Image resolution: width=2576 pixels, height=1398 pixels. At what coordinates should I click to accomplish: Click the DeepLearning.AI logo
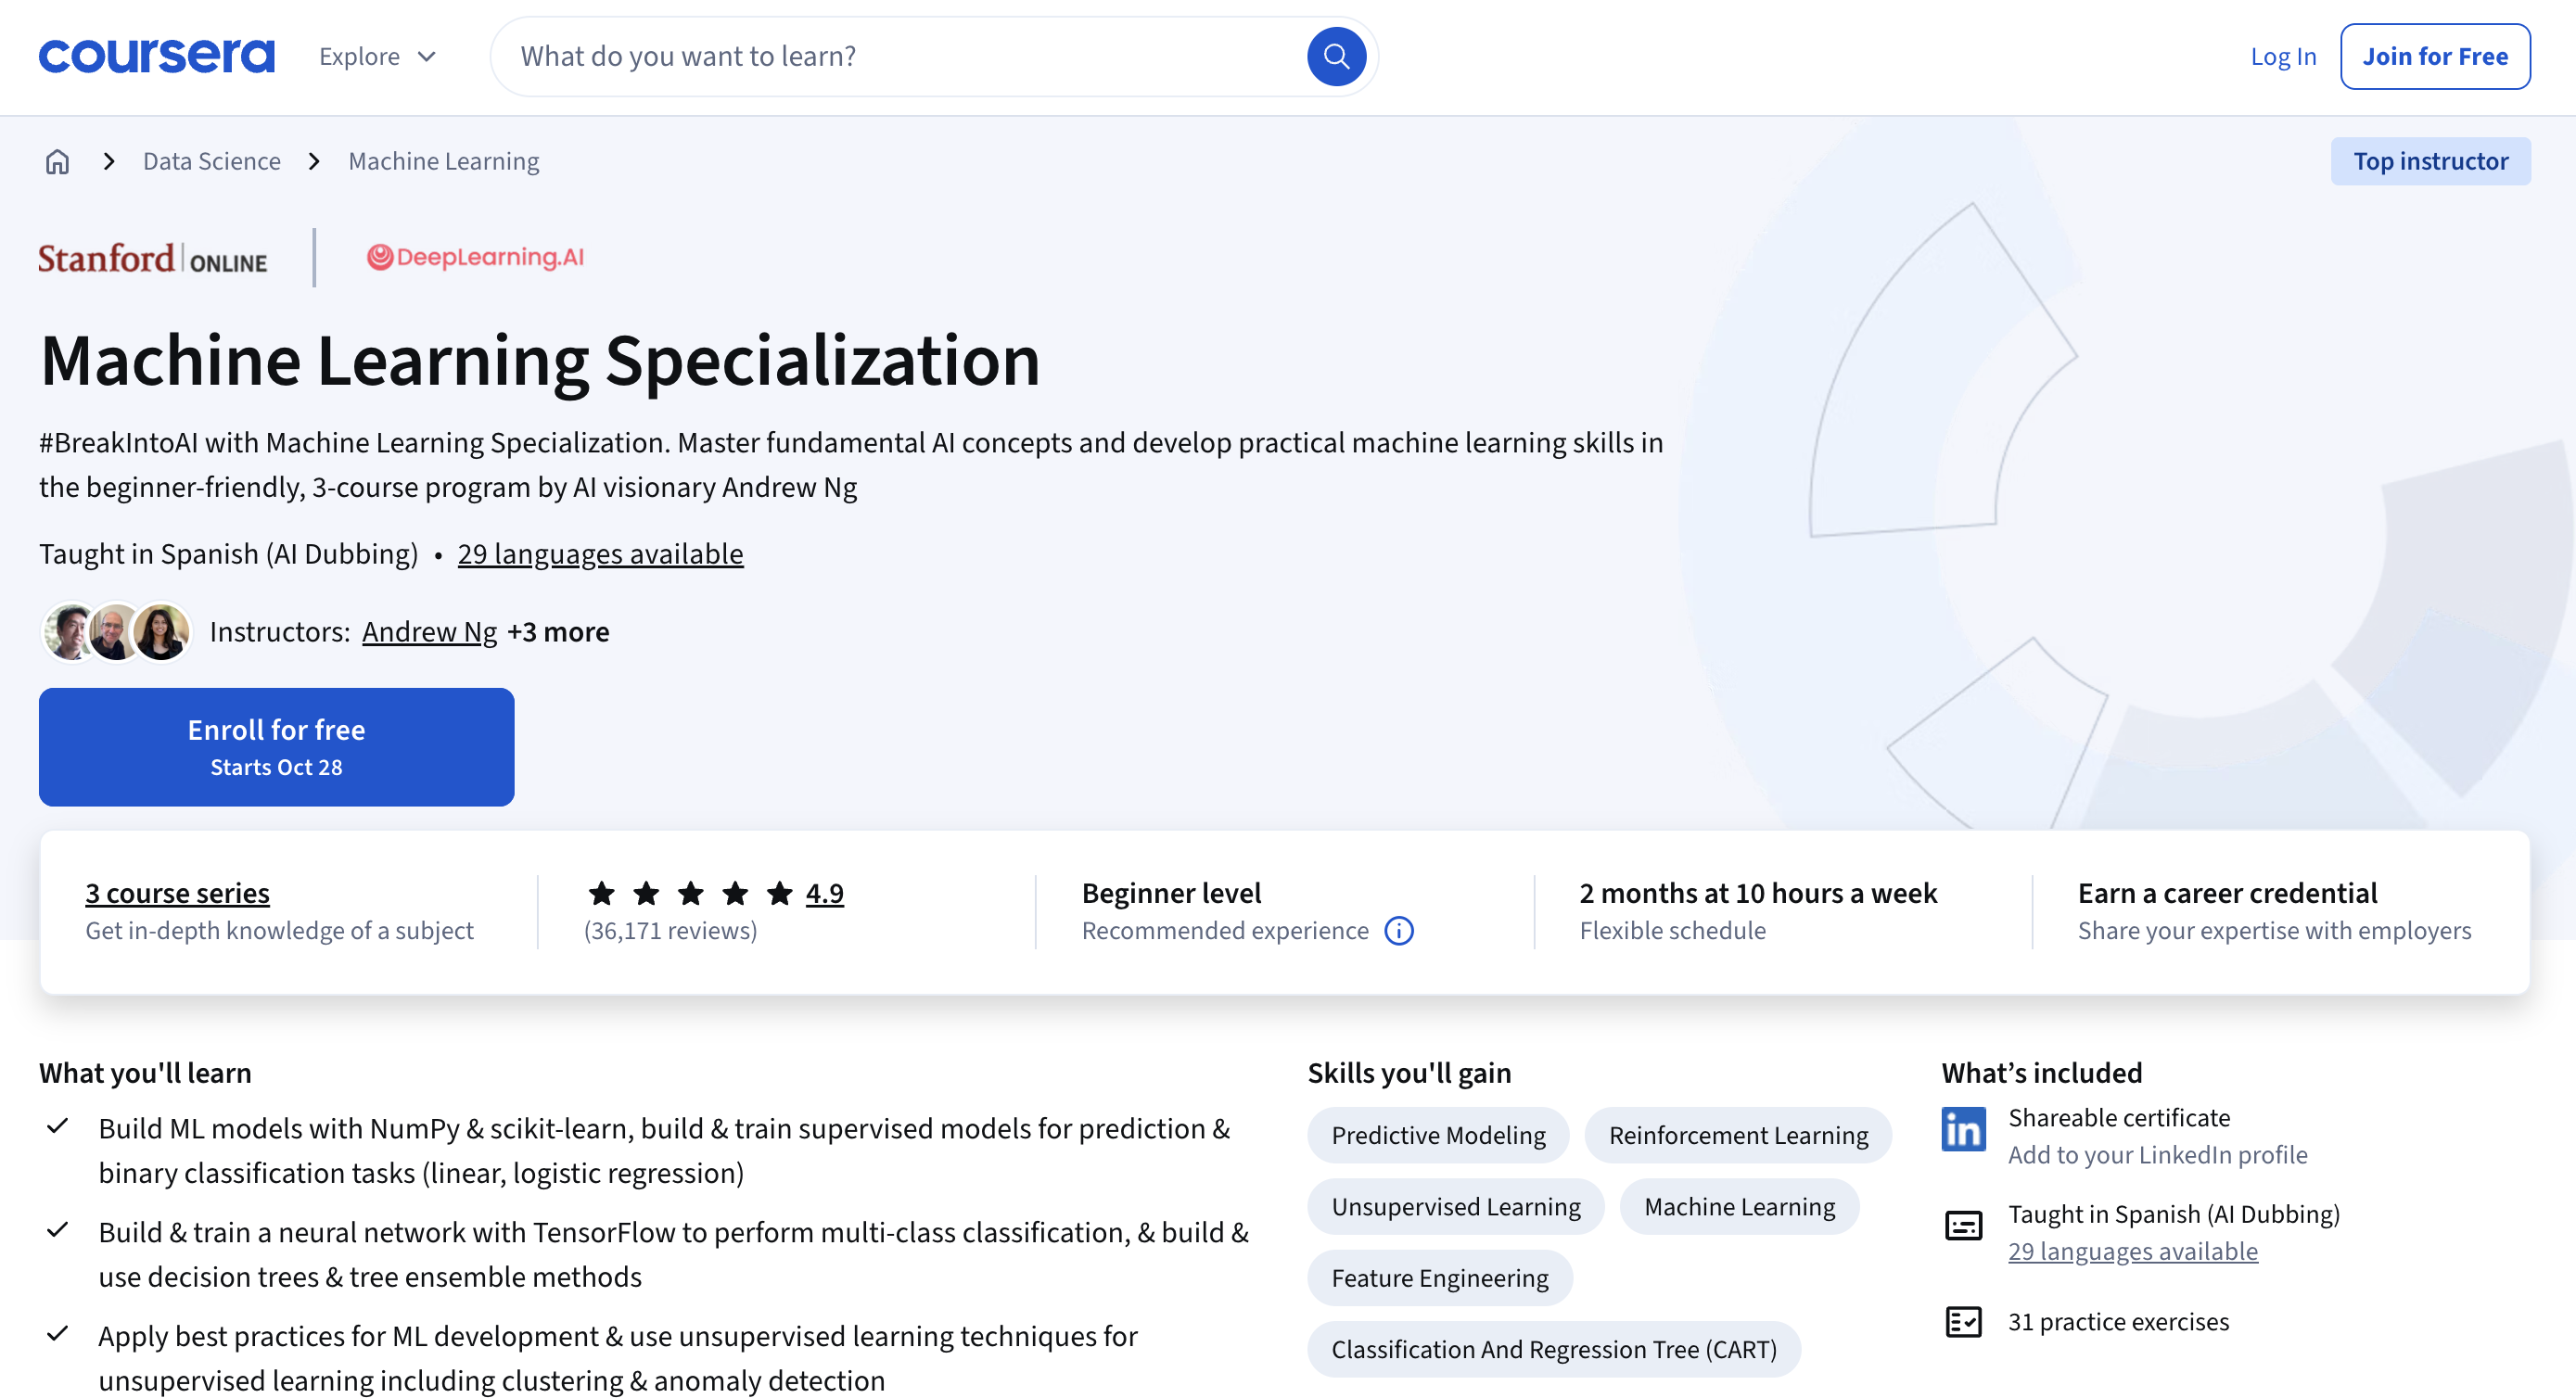pyautogui.click(x=474, y=257)
